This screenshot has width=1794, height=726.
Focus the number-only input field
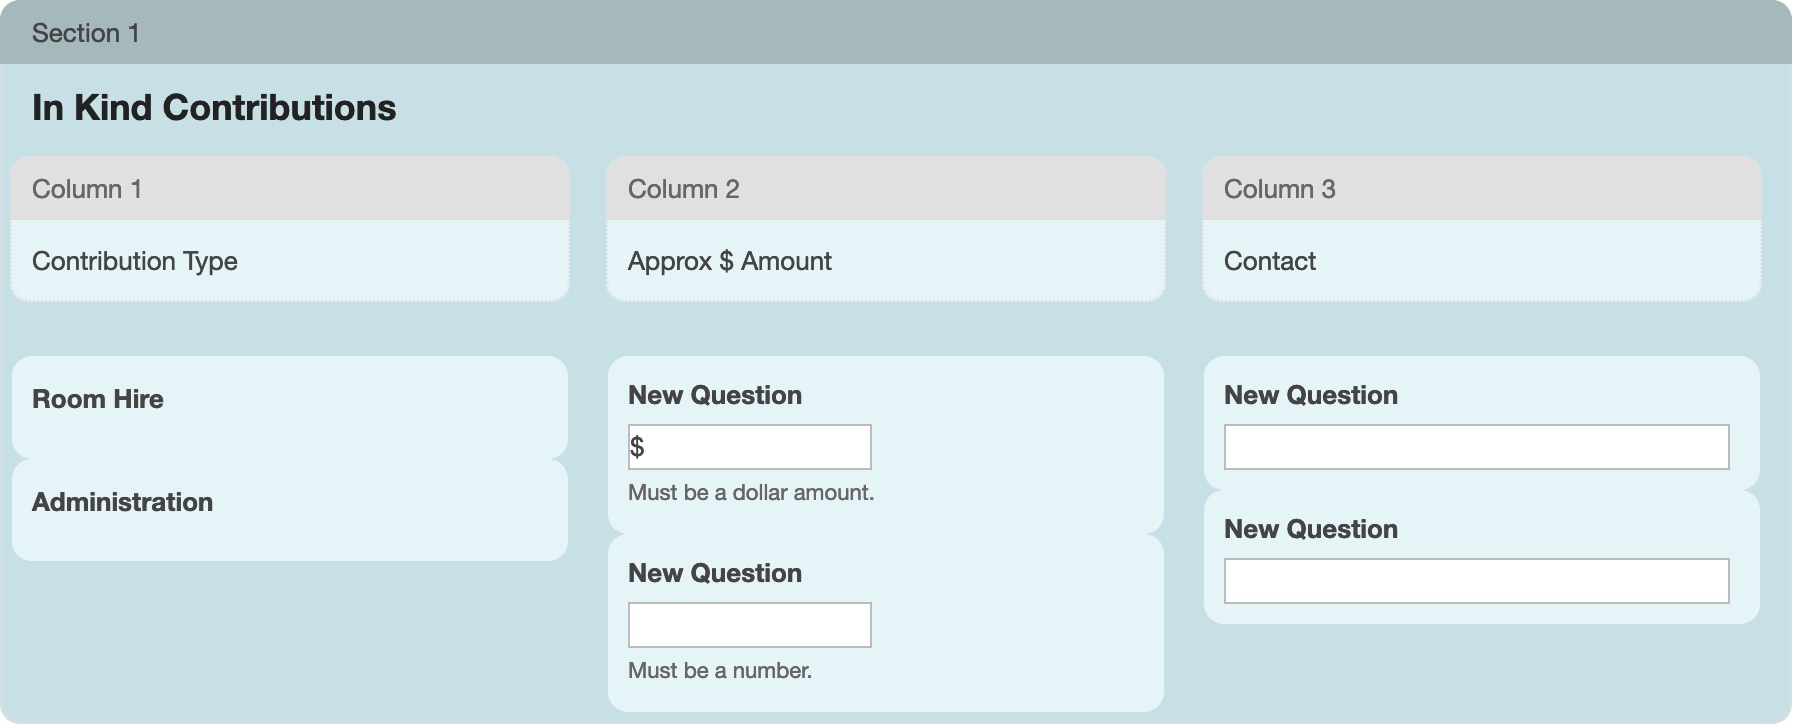point(749,625)
